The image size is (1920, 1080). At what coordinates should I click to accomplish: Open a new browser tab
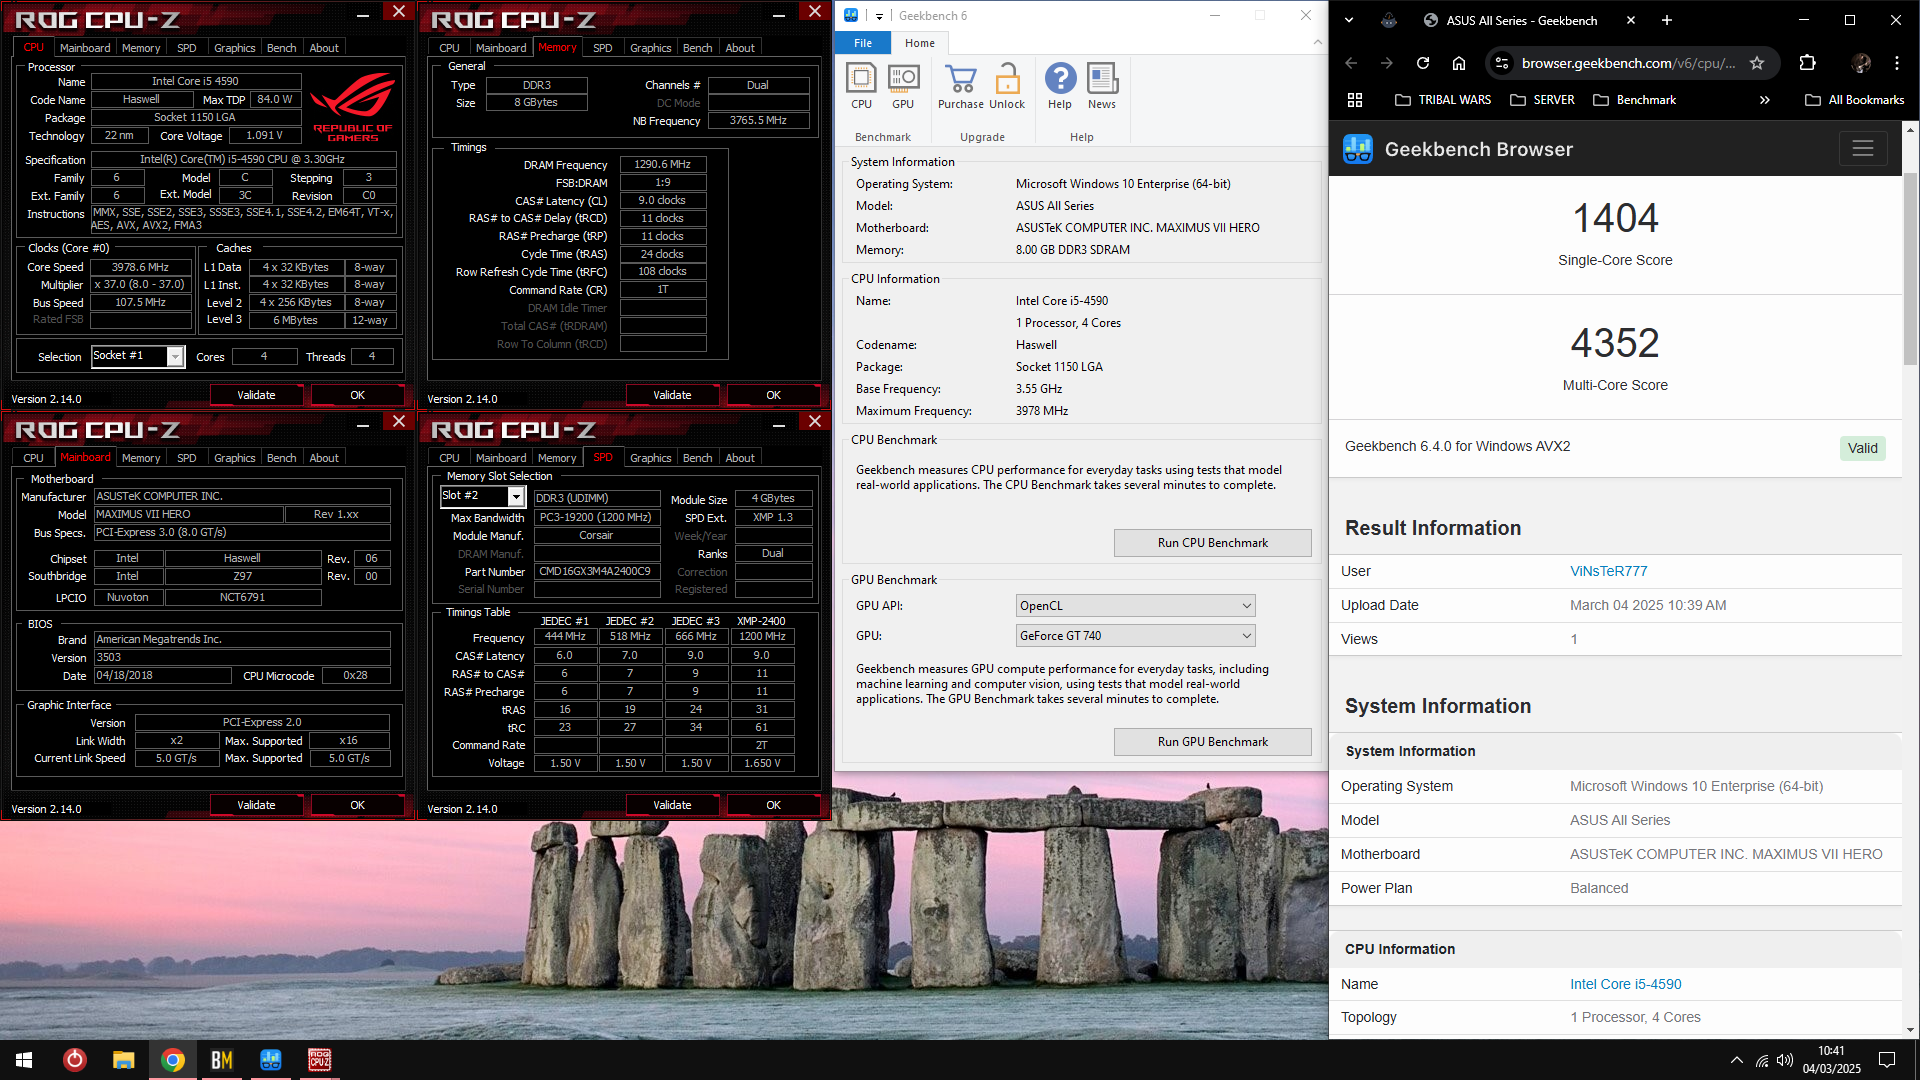click(x=1666, y=20)
